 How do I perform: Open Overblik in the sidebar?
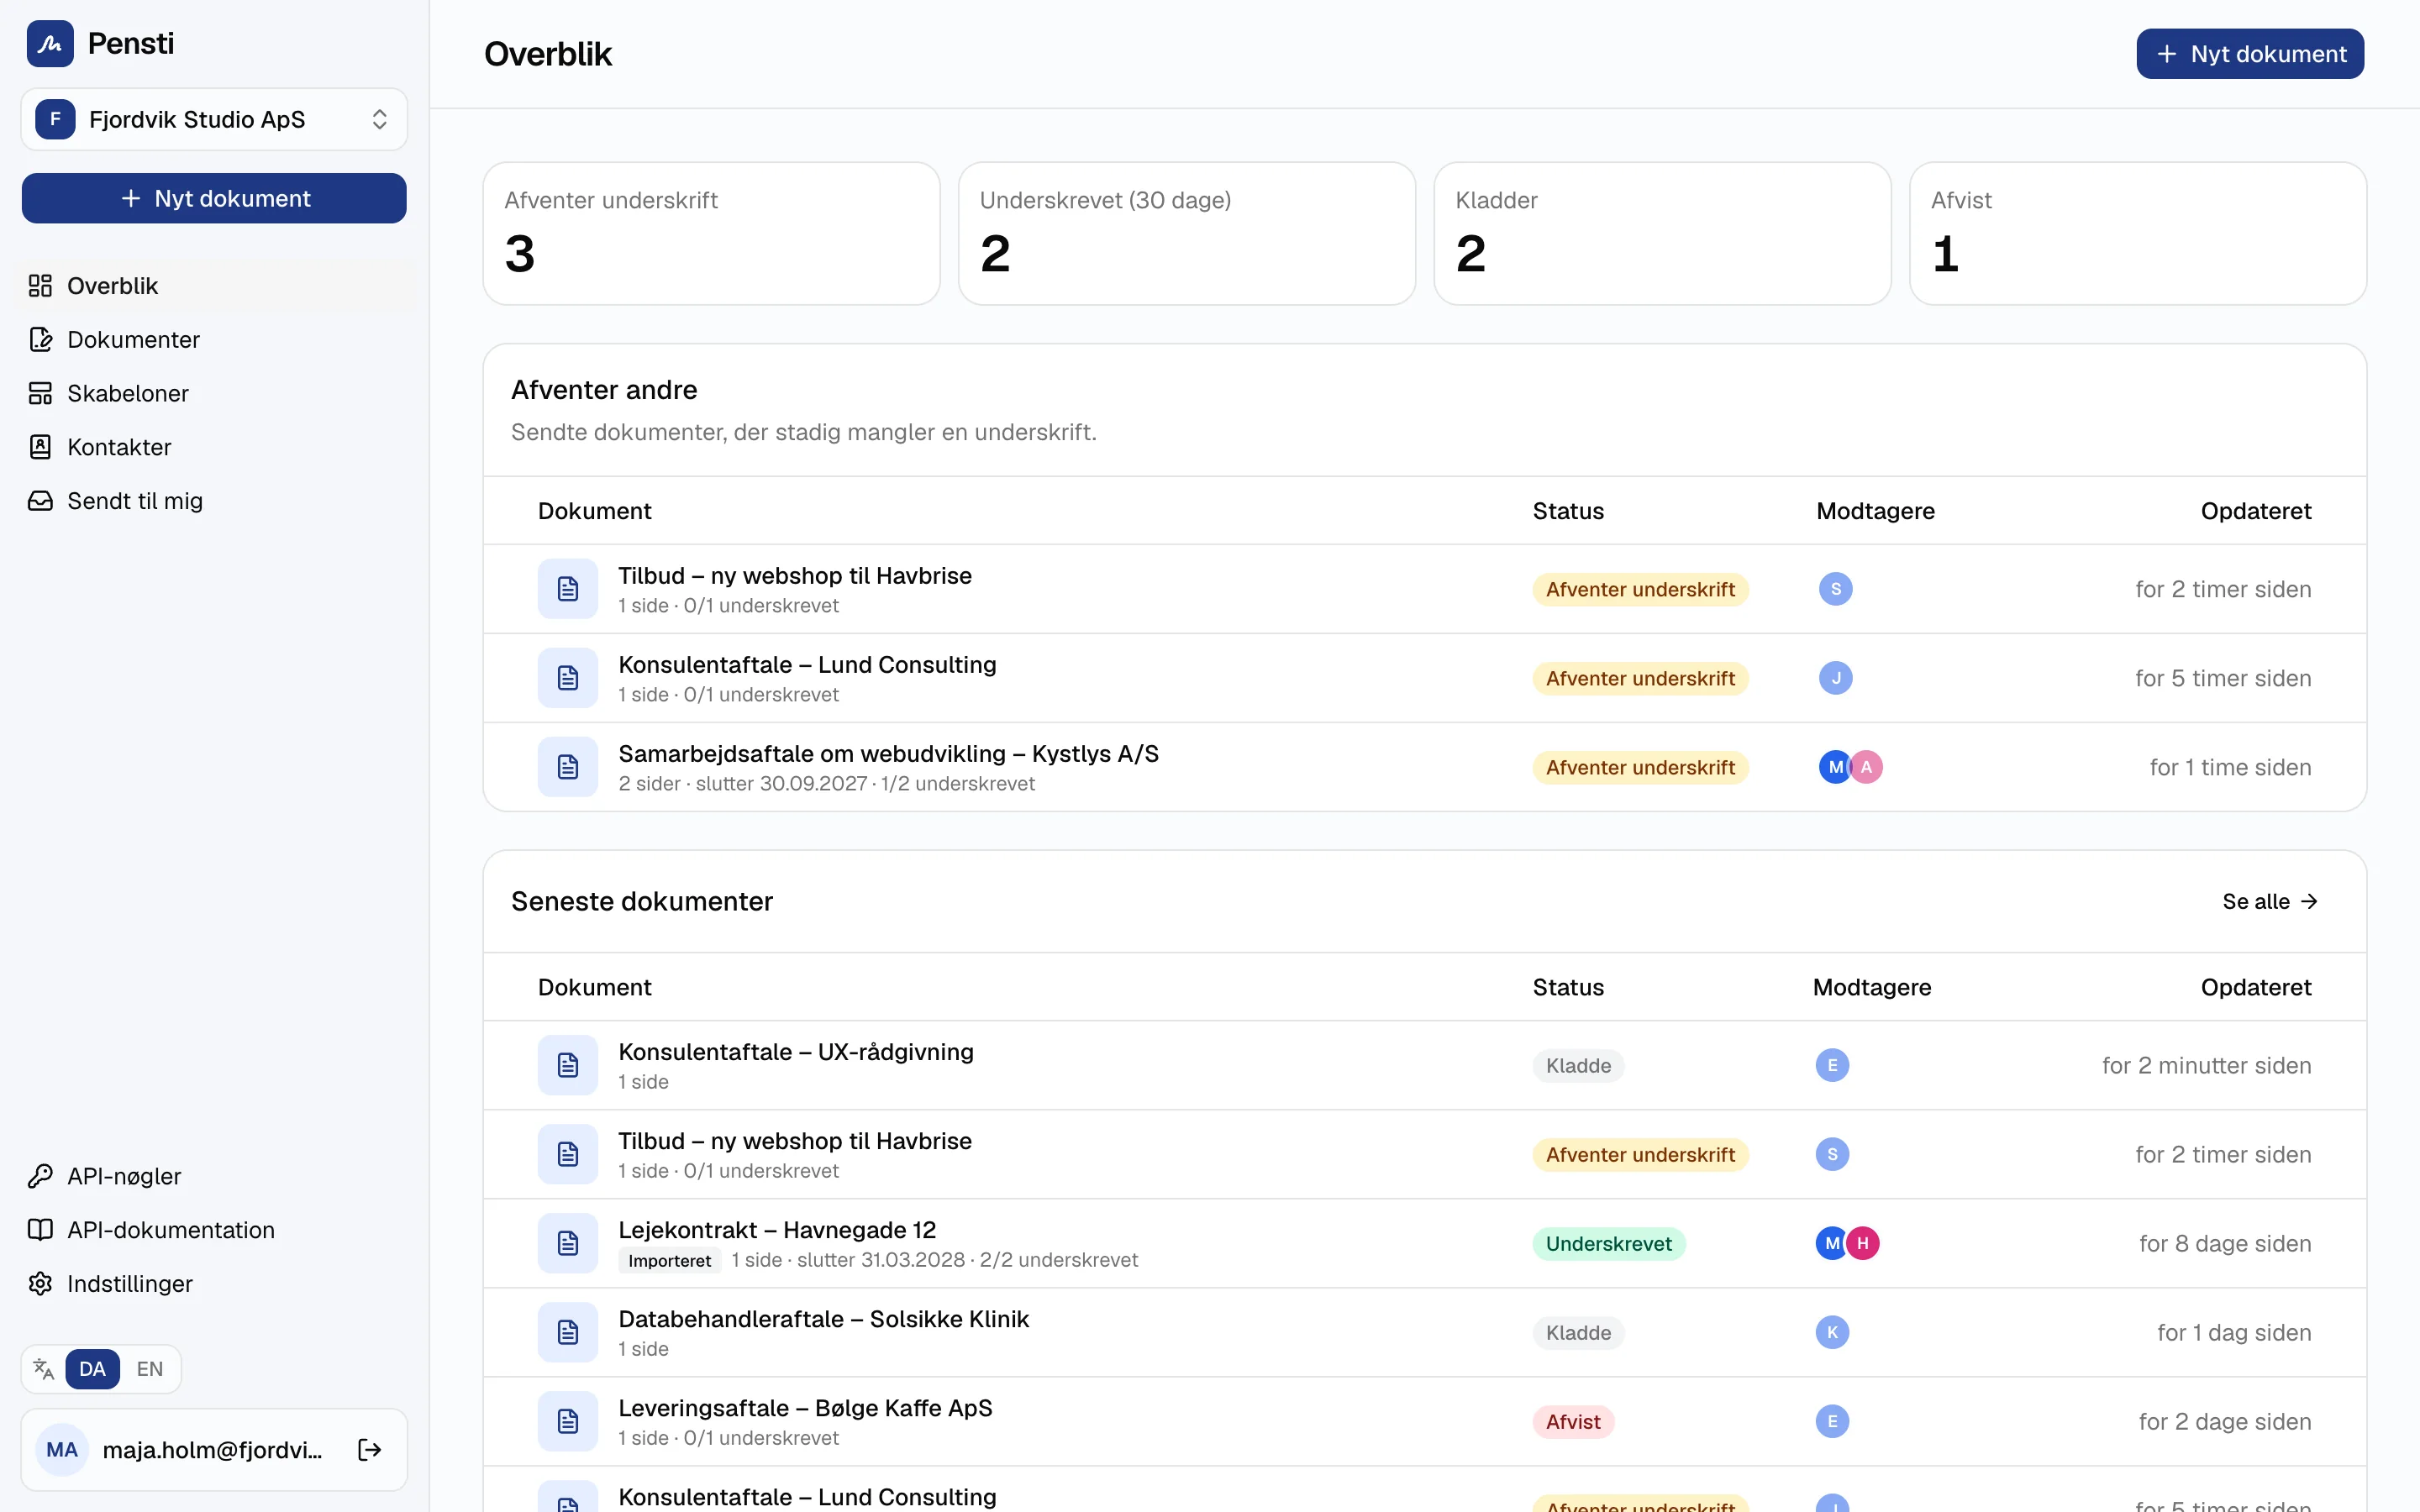214,286
